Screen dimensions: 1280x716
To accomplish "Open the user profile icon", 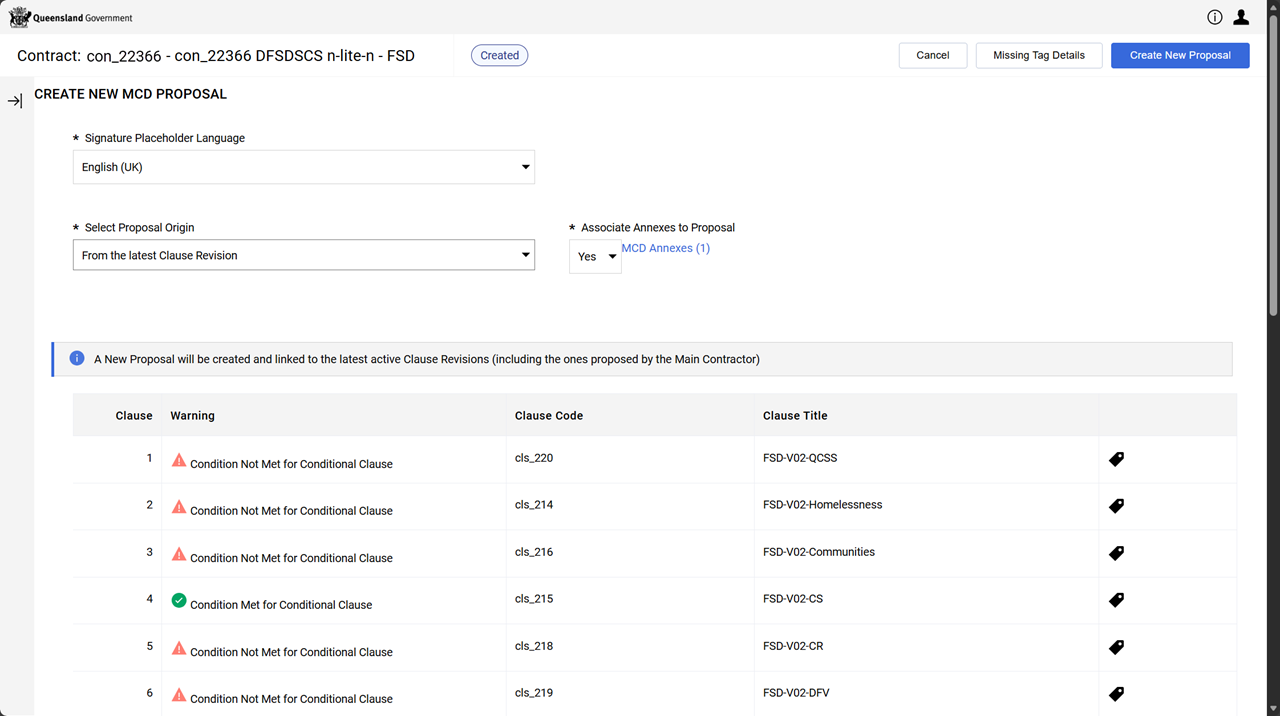I will 1241,17.
